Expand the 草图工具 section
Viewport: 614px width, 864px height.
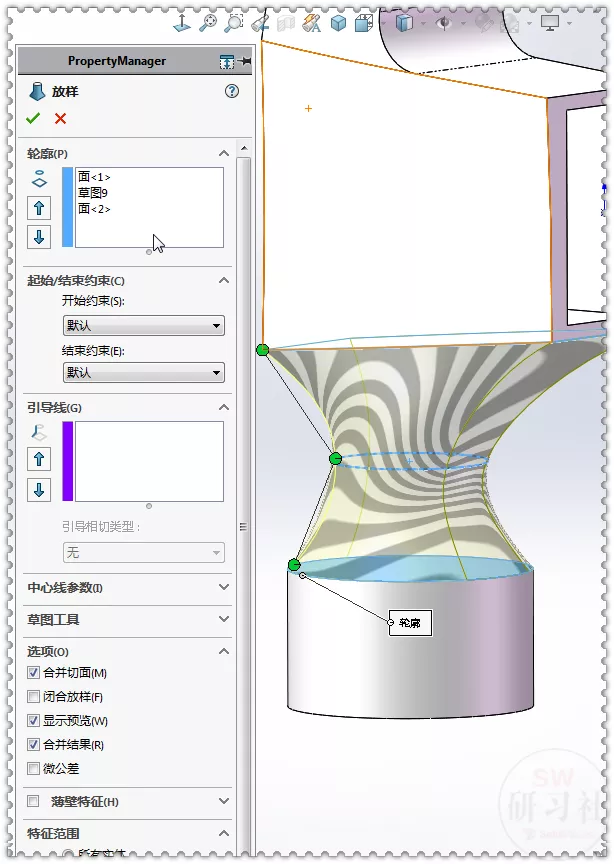224,619
